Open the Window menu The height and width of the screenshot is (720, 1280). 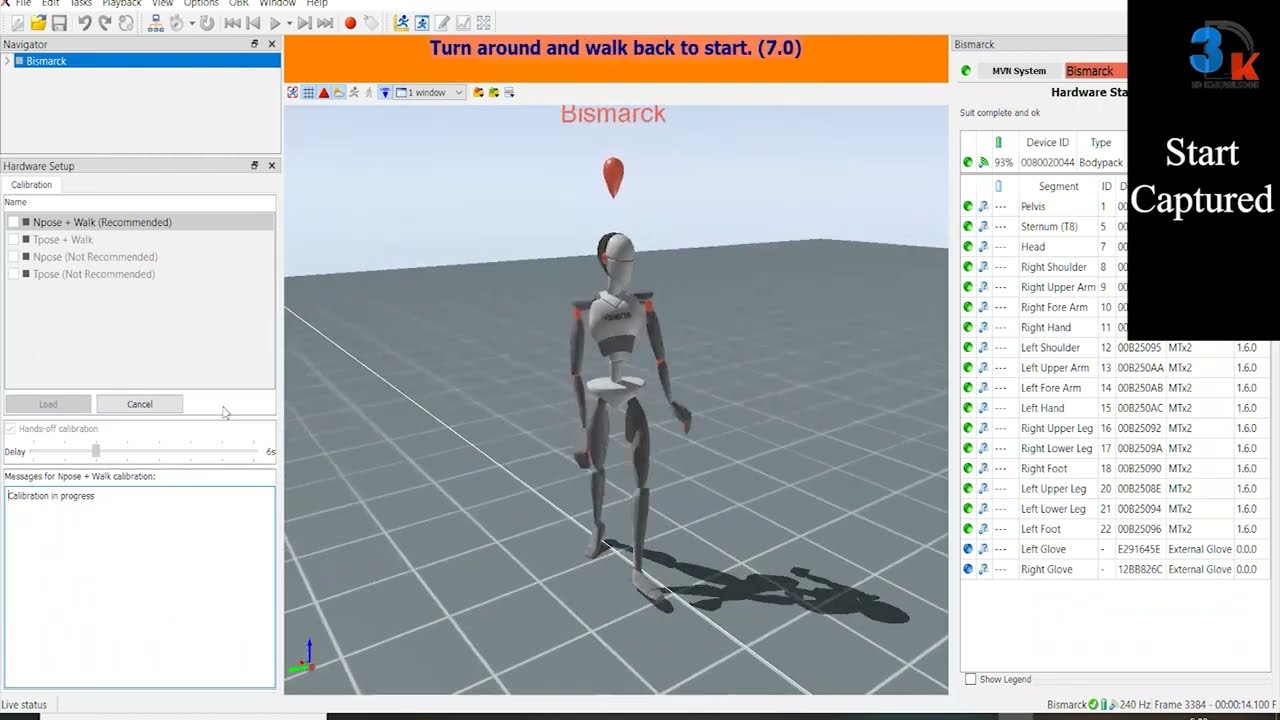coord(277,4)
